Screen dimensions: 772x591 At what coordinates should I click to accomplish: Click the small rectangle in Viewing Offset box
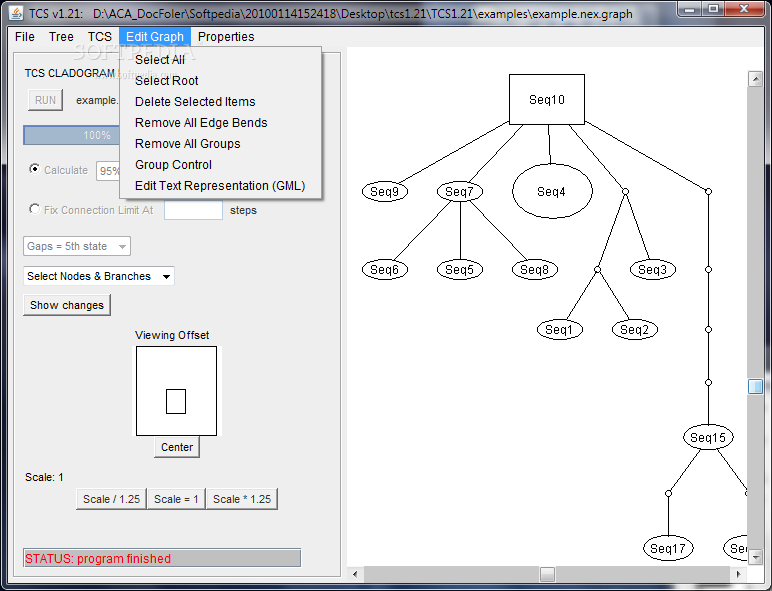tap(176, 401)
